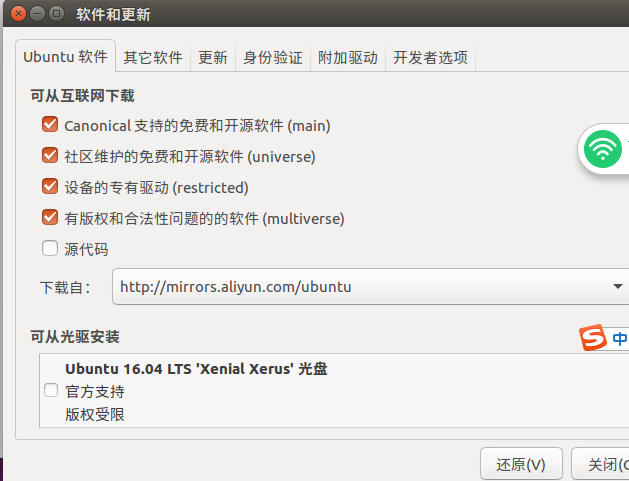Uncheck community-maintained universe software
This screenshot has width=629, height=481.
[50, 155]
